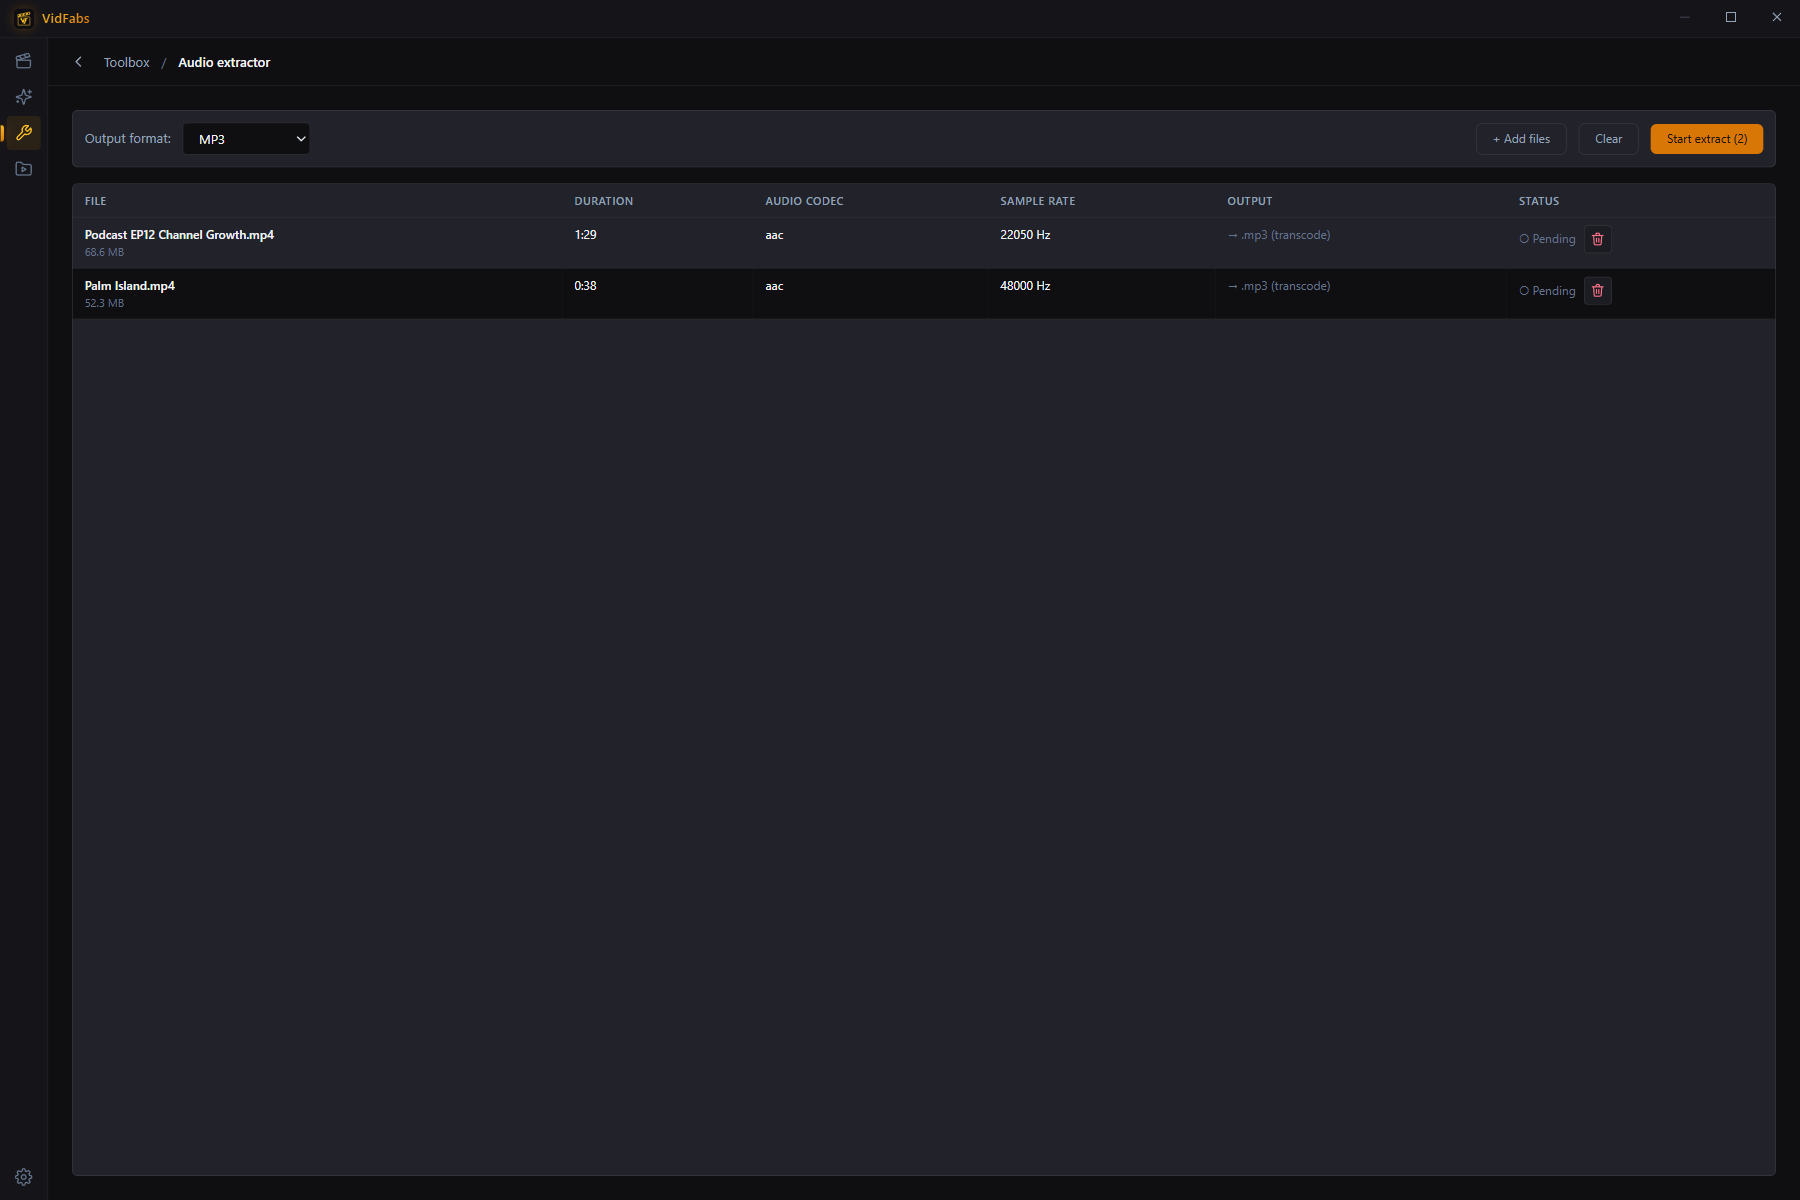Open the media library folder sidebar icon

pyautogui.click(x=24, y=169)
